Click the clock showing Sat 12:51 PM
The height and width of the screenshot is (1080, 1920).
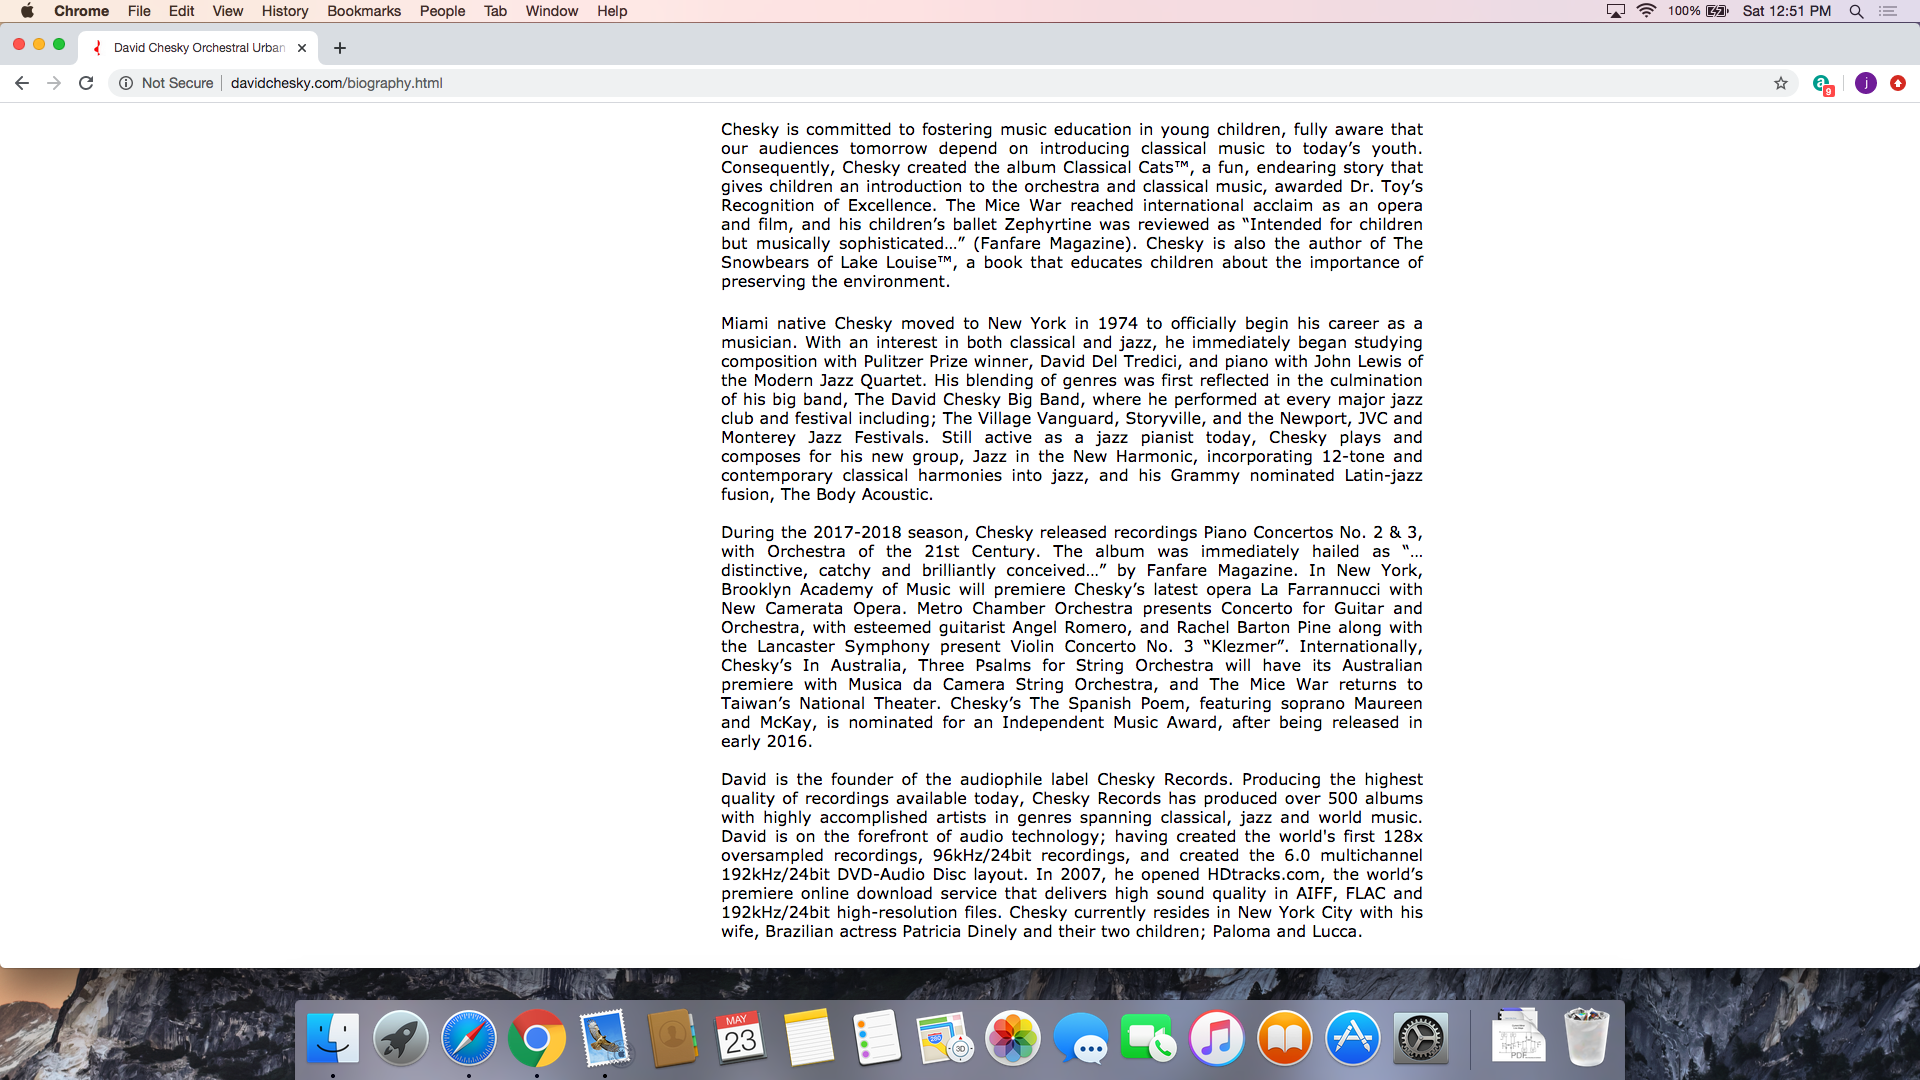click(1787, 11)
